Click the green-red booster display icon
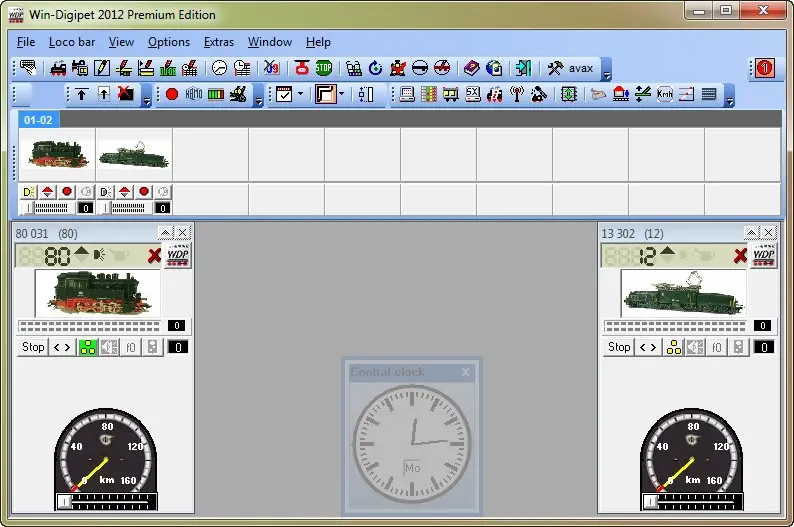 click(x=216, y=94)
